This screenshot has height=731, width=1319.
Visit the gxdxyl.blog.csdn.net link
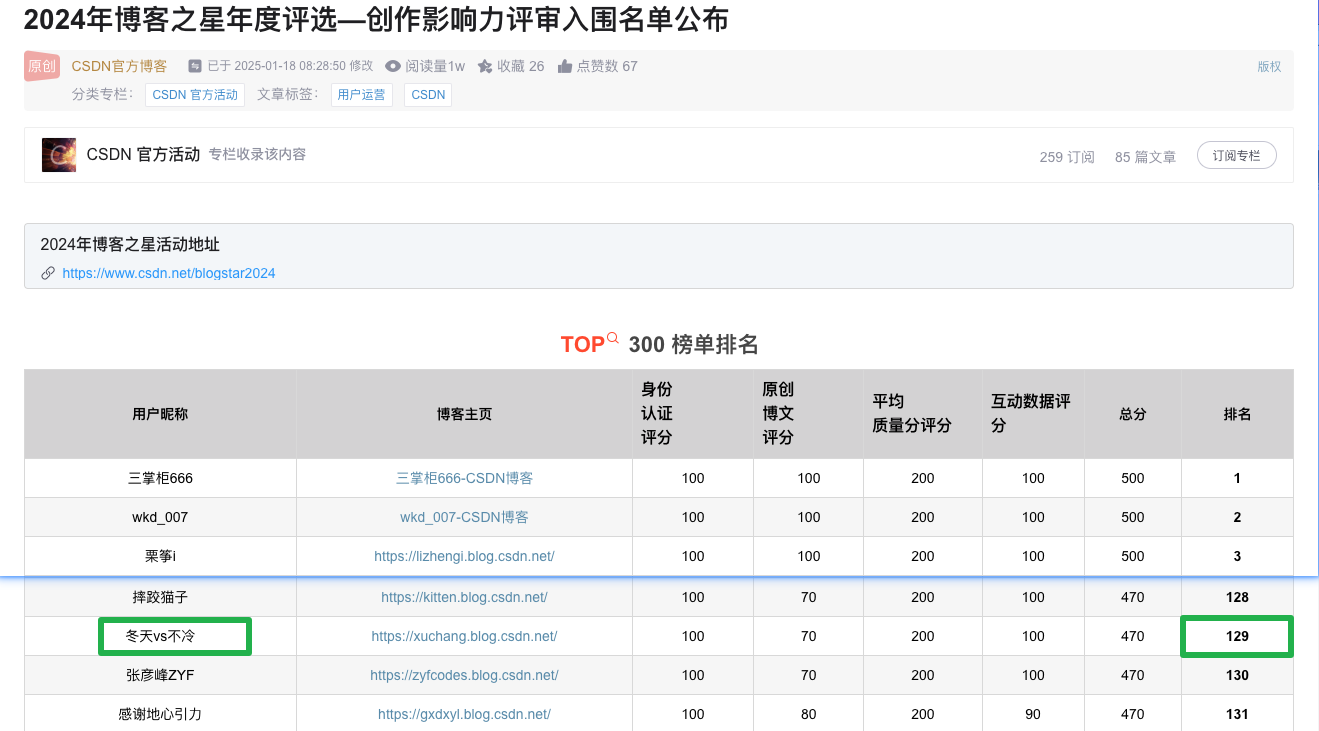pyautogui.click(x=465, y=714)
